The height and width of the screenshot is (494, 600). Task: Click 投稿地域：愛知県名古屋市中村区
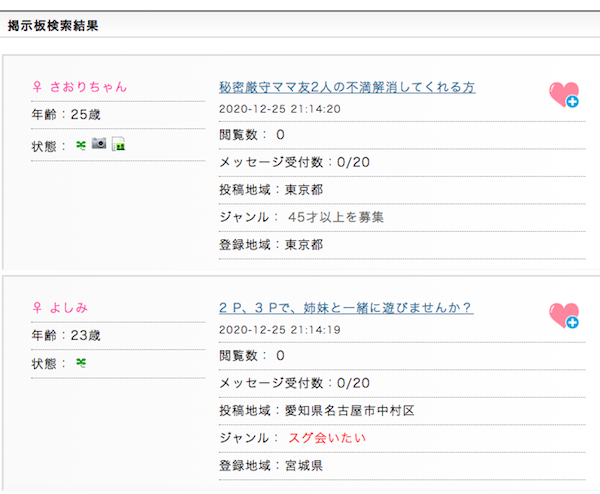[317, 411]
